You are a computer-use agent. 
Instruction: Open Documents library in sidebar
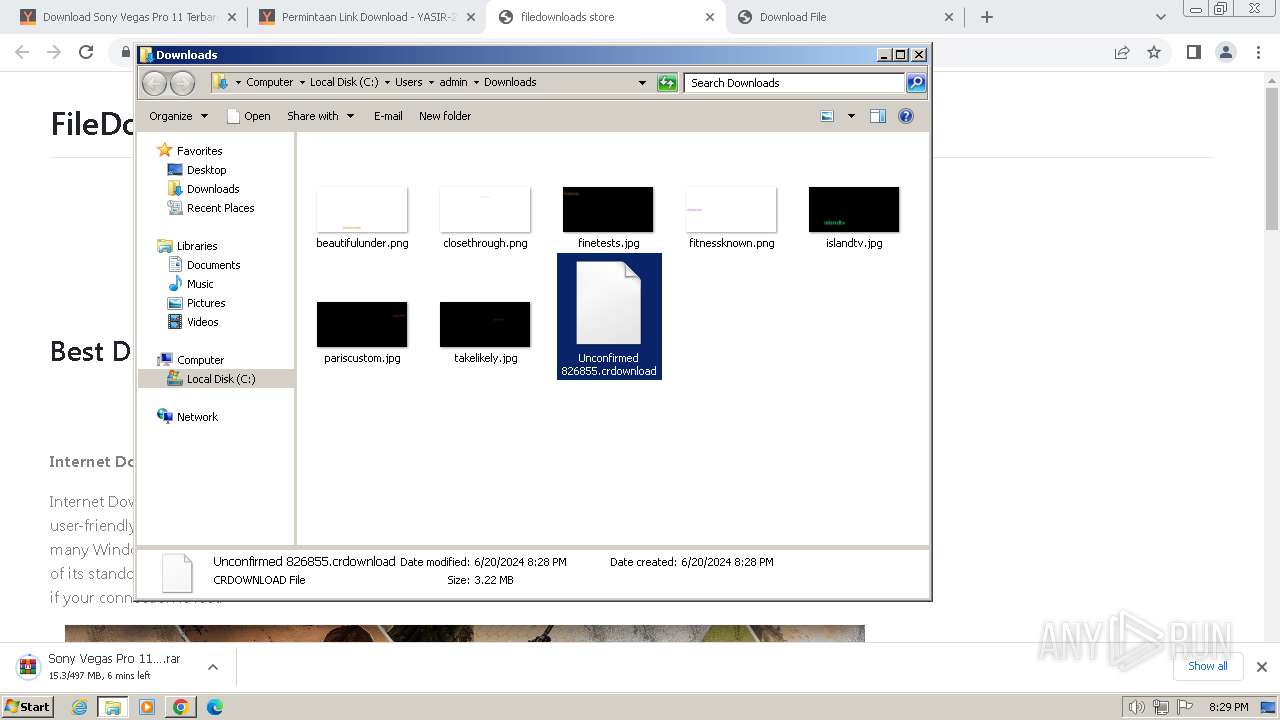(204, 265)
